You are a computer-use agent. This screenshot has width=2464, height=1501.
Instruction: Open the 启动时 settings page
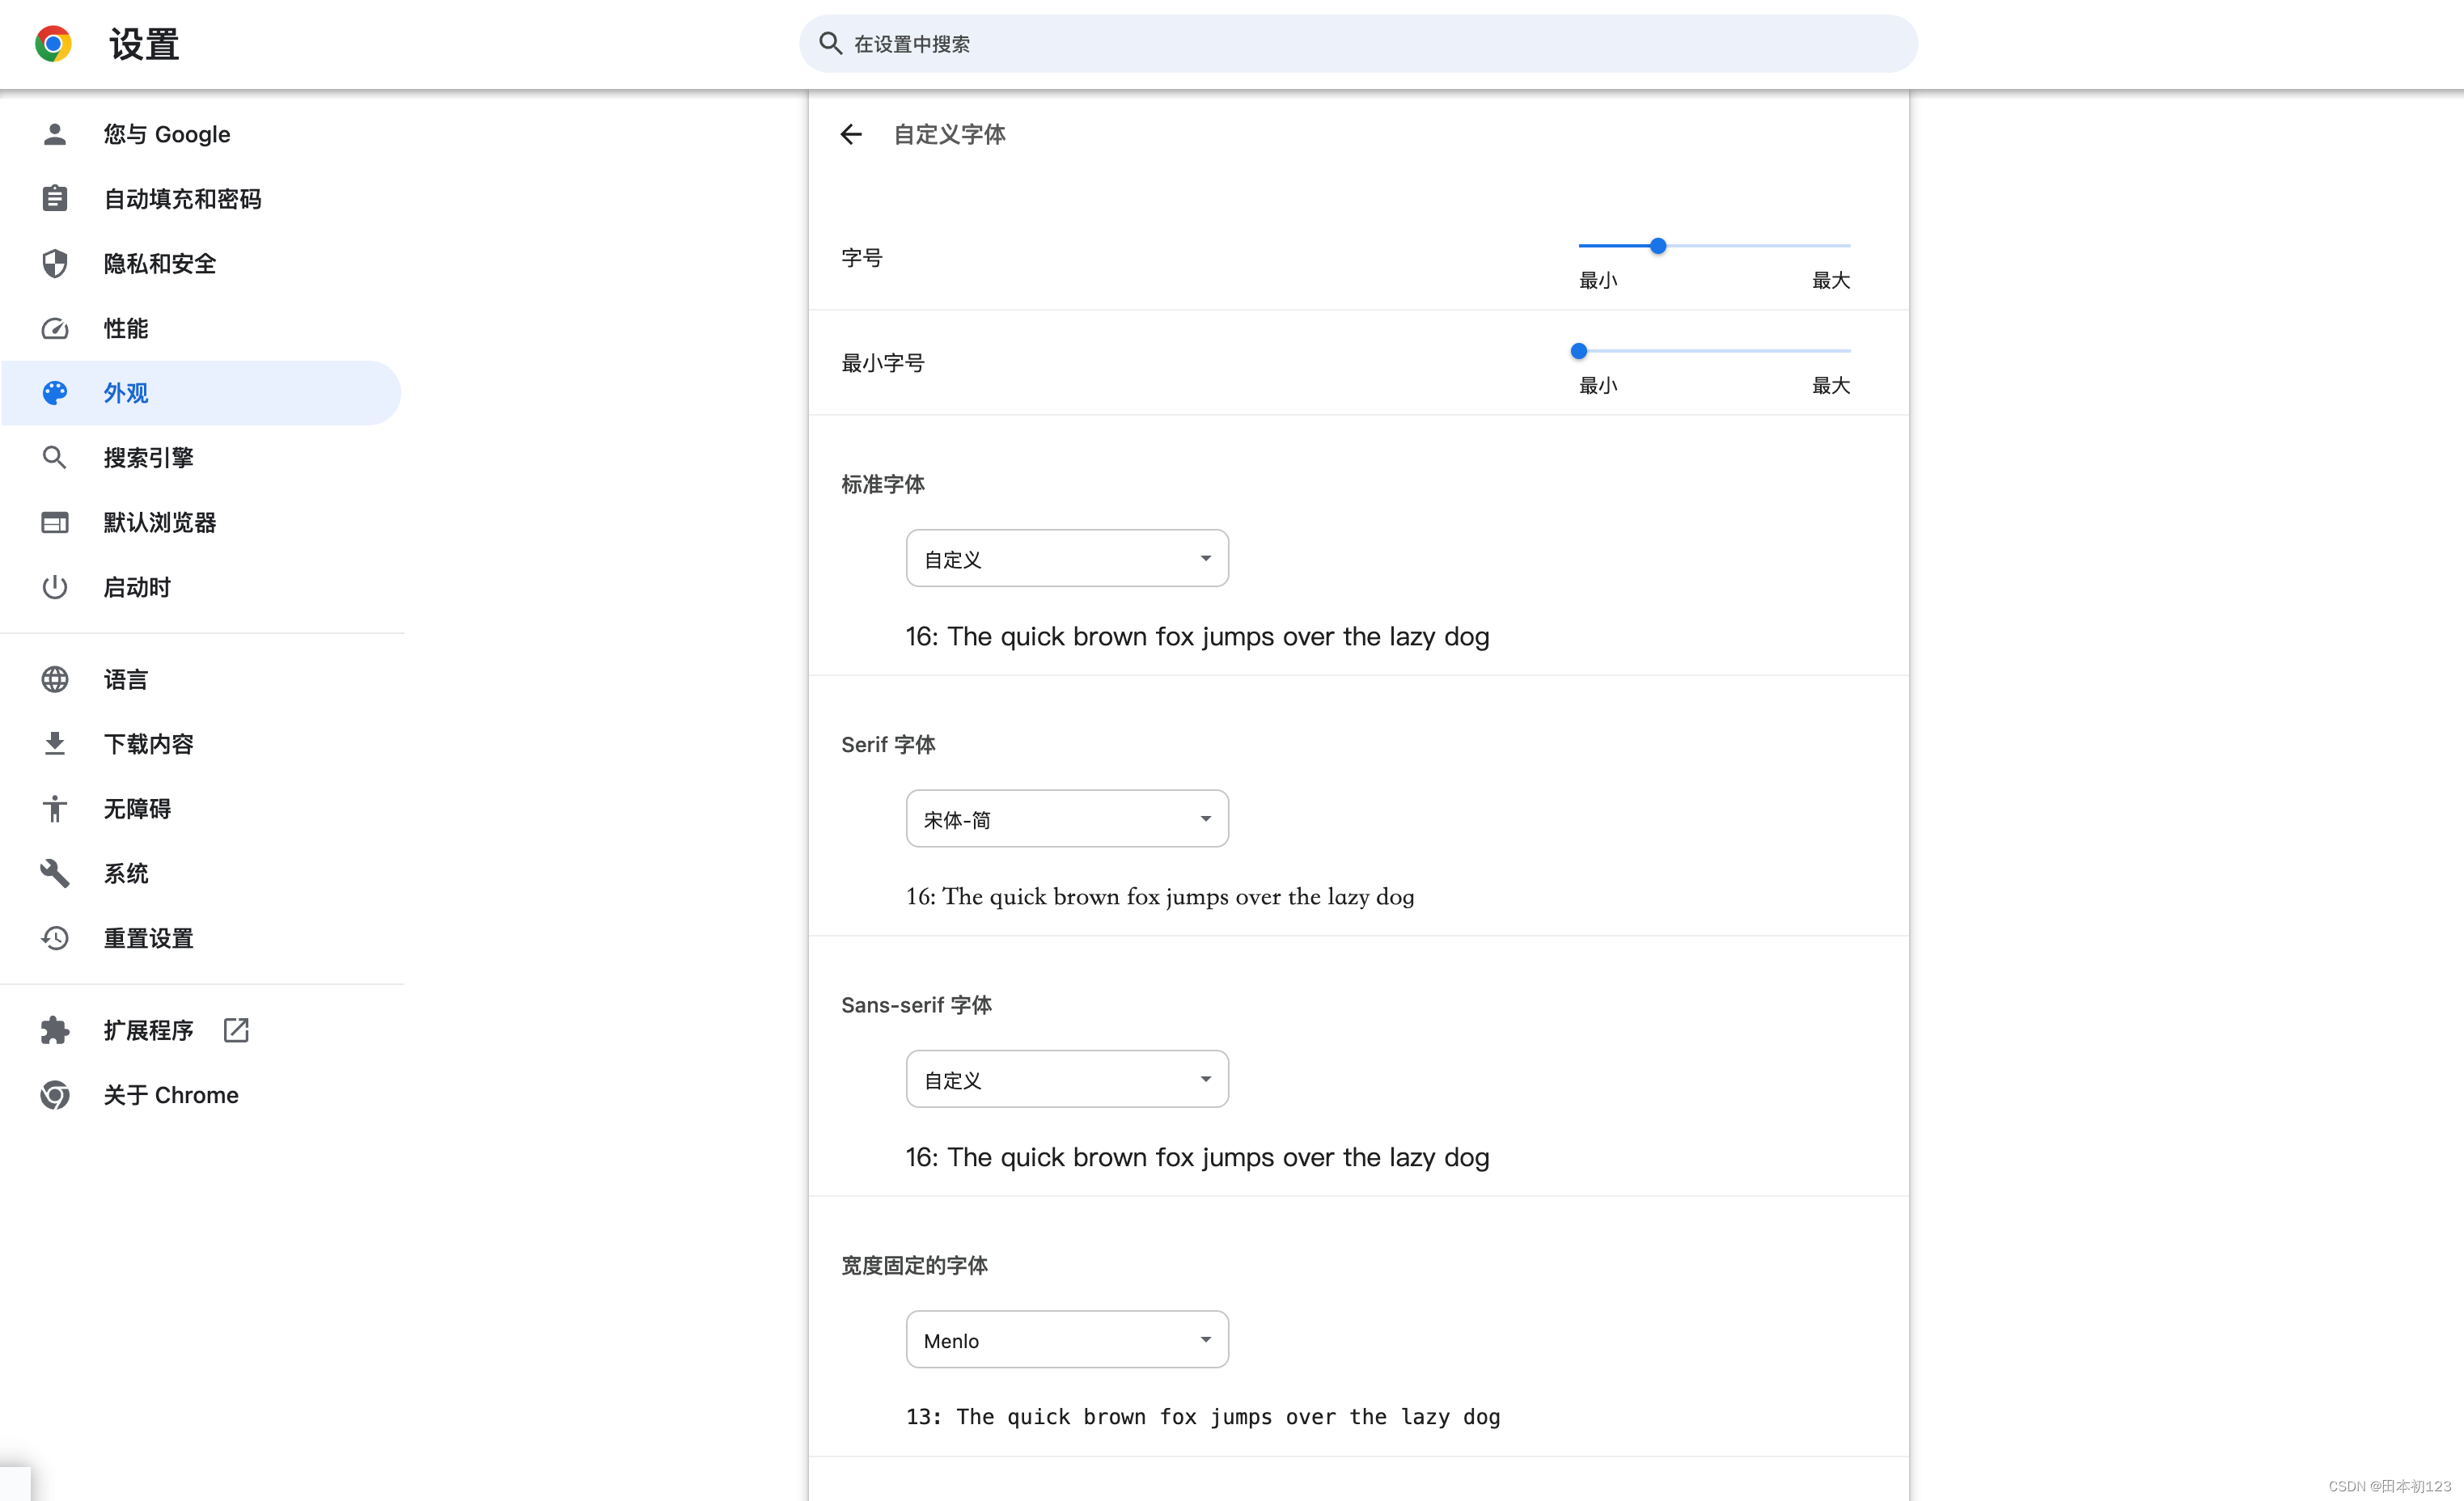click(x=202, y=587)
